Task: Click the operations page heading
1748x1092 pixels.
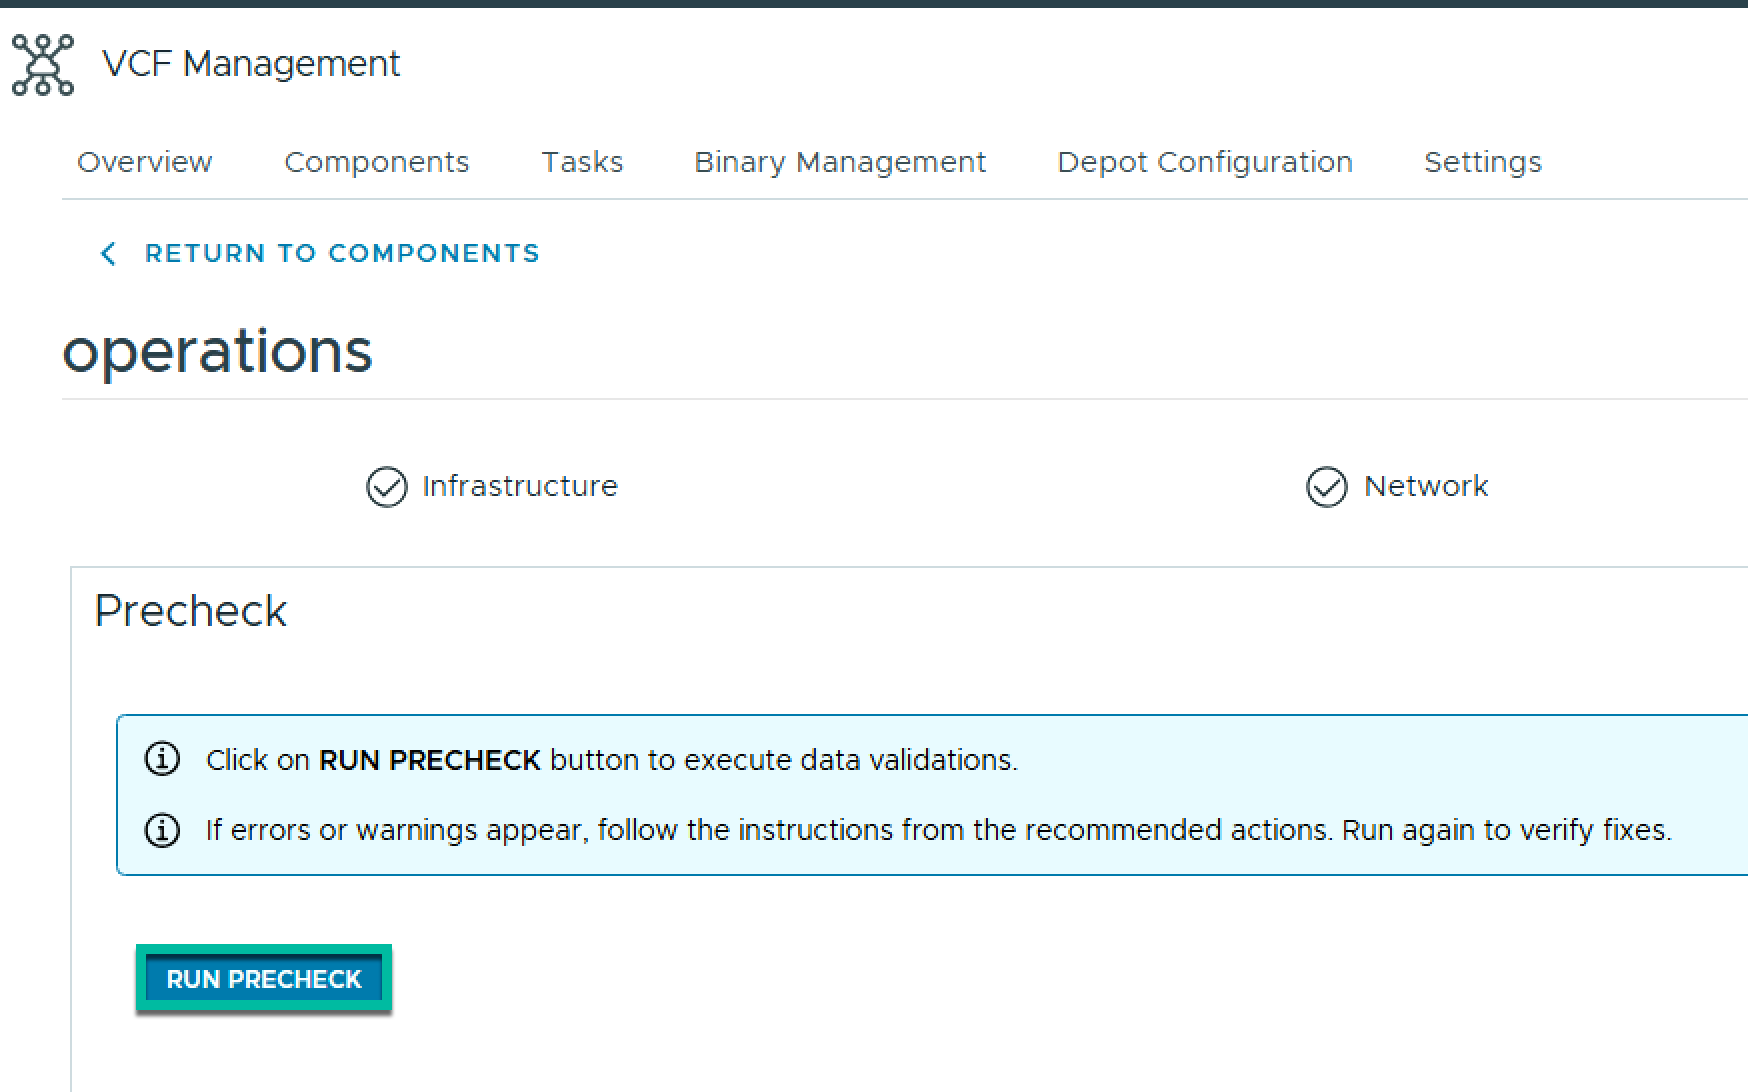Action: pyautogui.click(x=217, y=351)
